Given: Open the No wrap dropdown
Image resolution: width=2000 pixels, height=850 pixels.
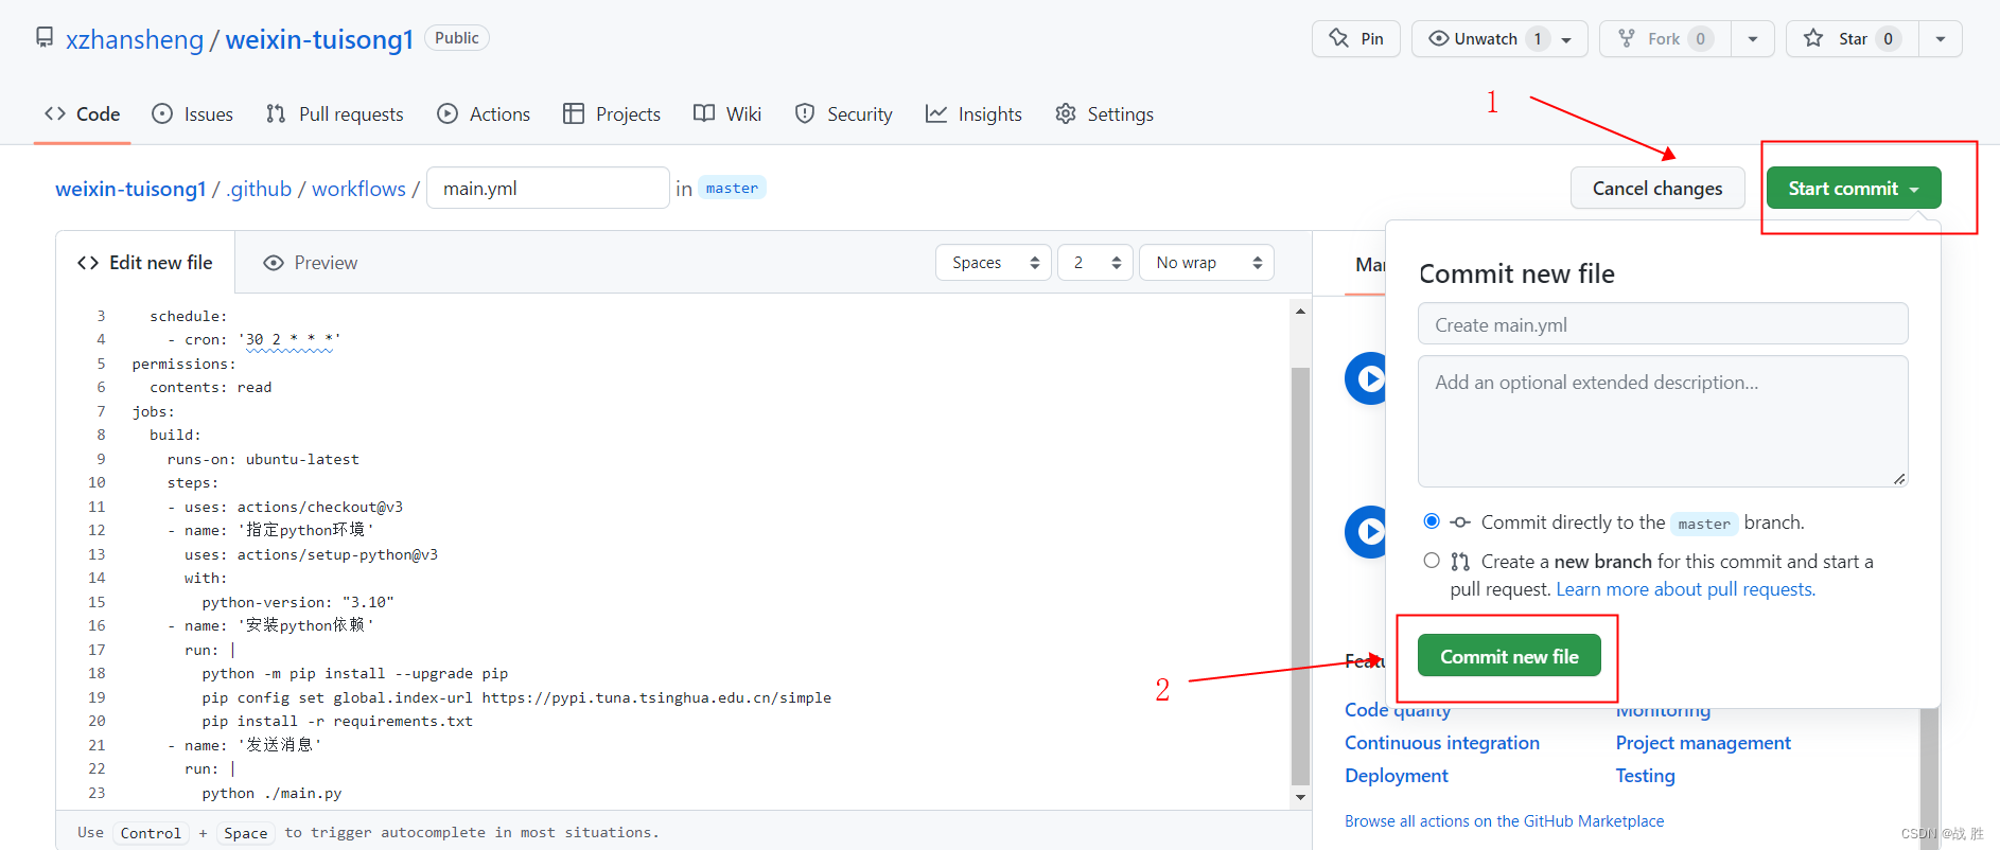Looking at the screenshot, I should [1207, 262].
